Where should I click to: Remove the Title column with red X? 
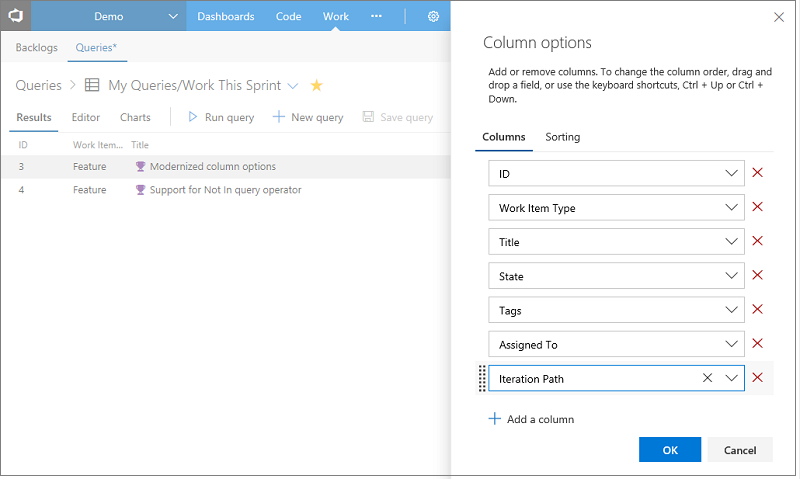pos(758,241)
